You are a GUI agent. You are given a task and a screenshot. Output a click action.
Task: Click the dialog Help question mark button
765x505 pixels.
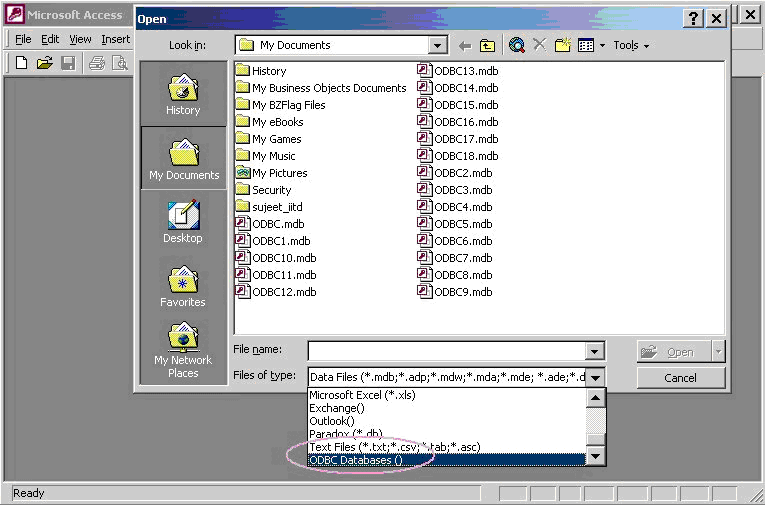click(693, 19)
